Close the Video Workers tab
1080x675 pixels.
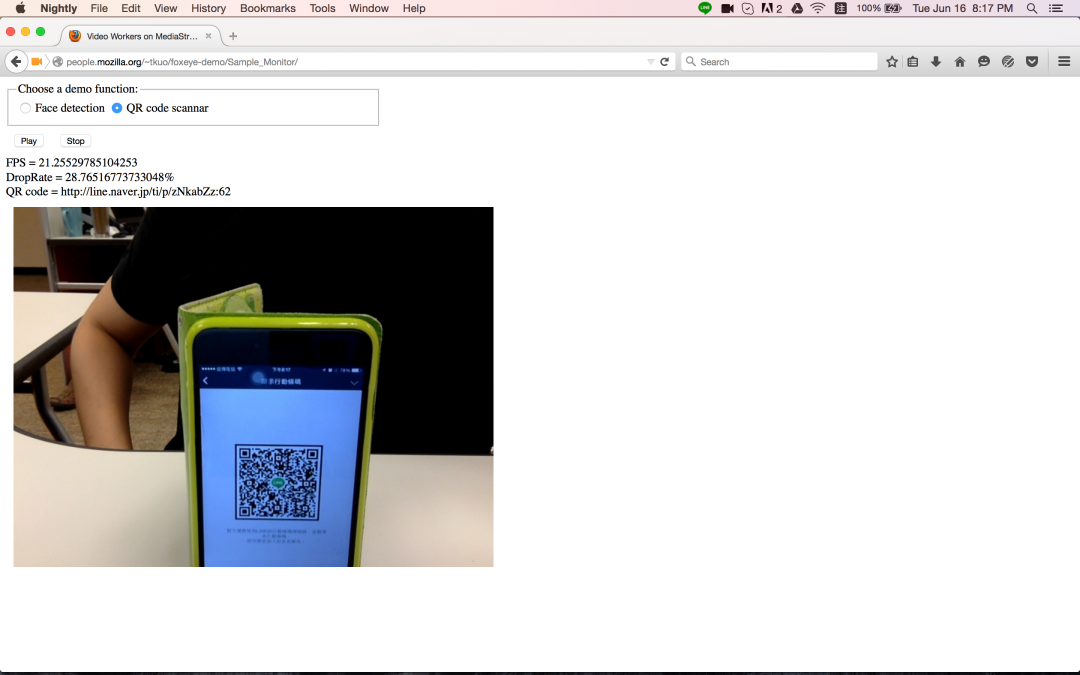point(208,36)
